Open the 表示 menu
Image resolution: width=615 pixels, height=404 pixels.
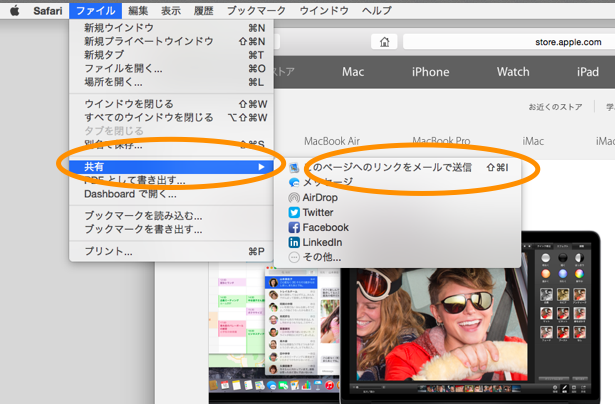[171, 11]
